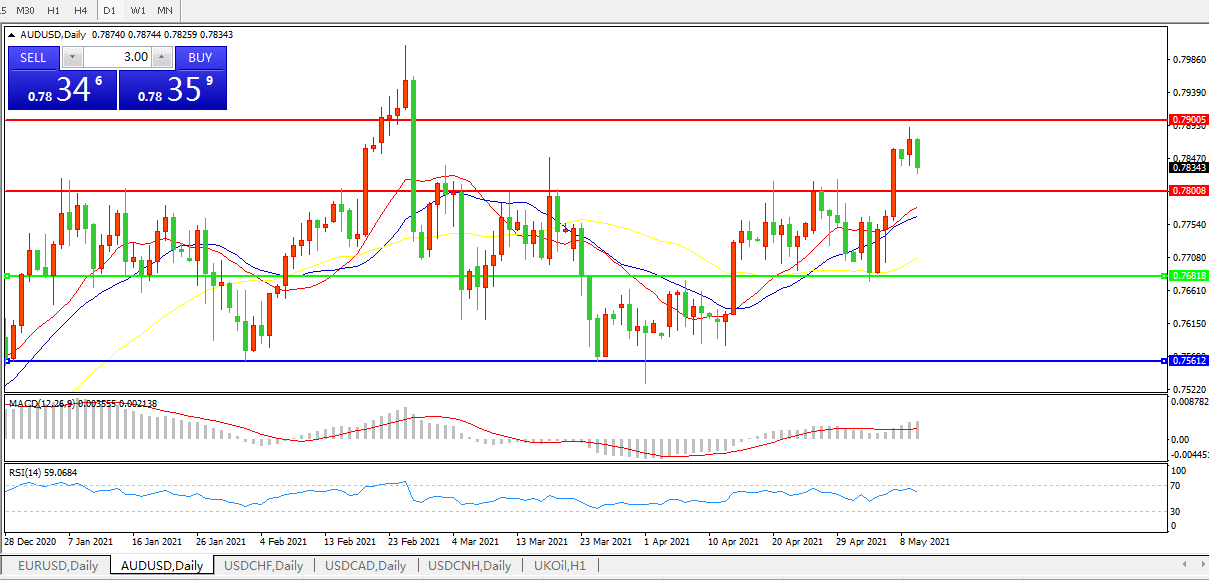Click the 3.00 volume input field

[x=115, y=58]
